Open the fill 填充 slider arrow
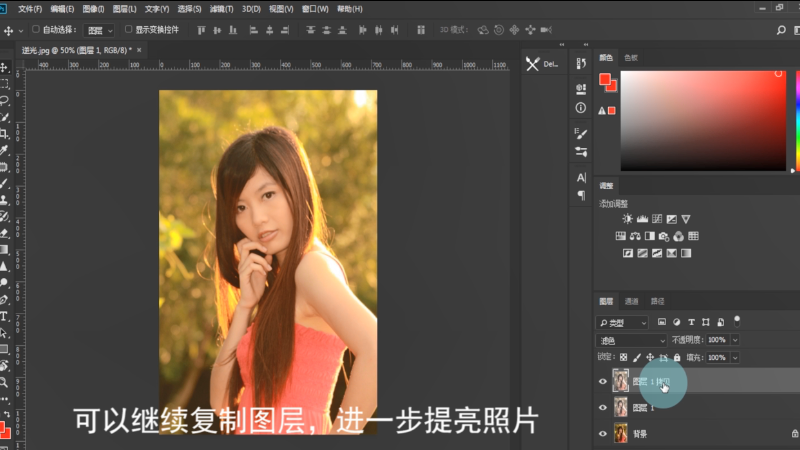This screenshot has height=450, width=800. 735,358
